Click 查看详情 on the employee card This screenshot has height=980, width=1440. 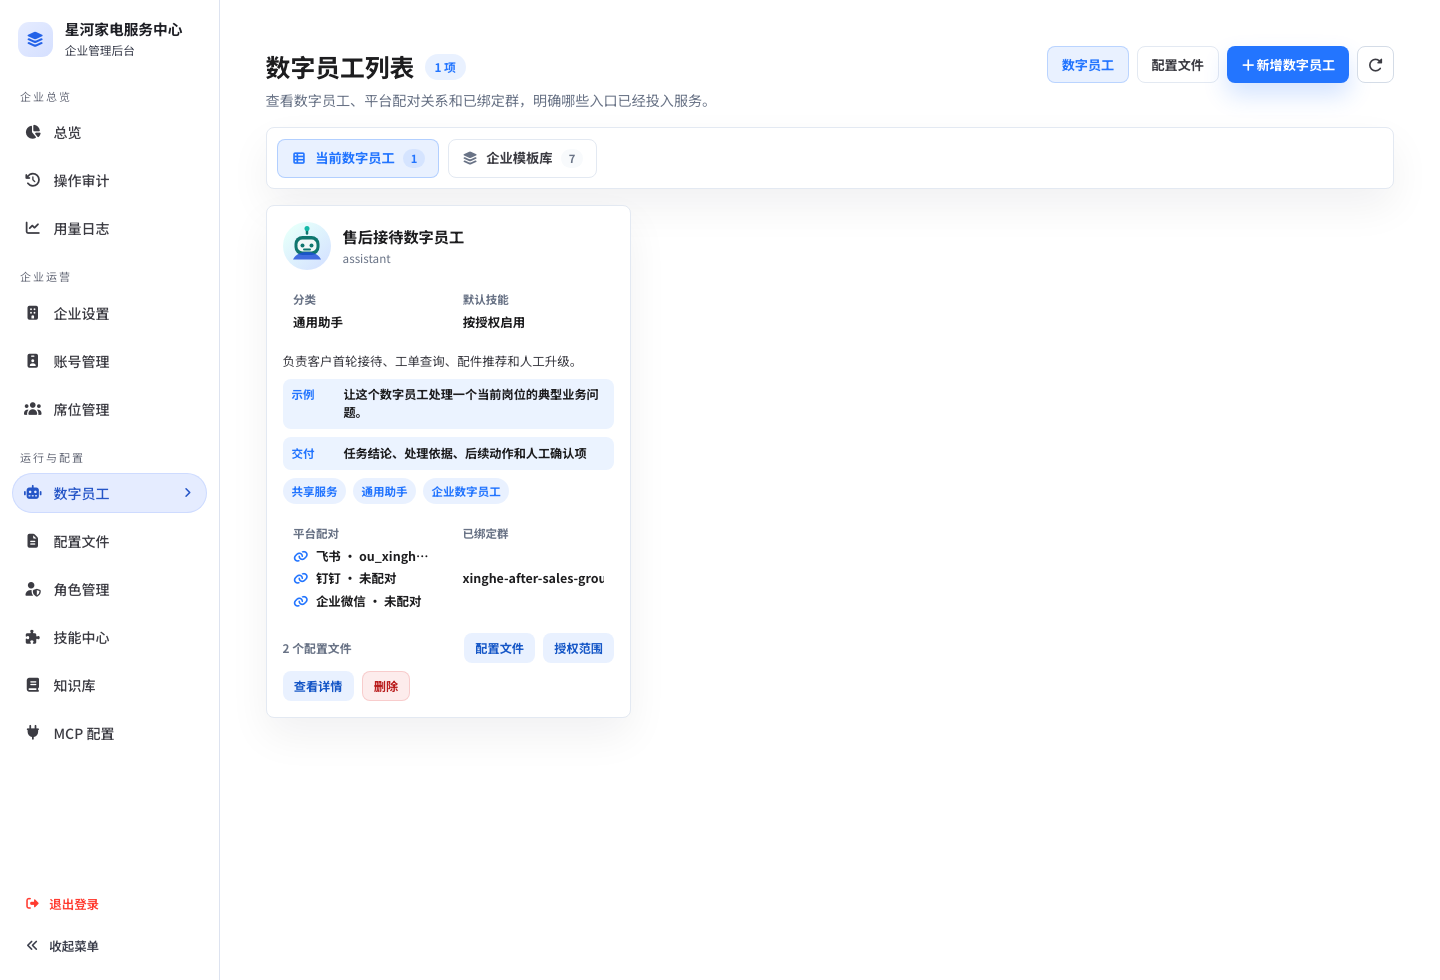318,686
